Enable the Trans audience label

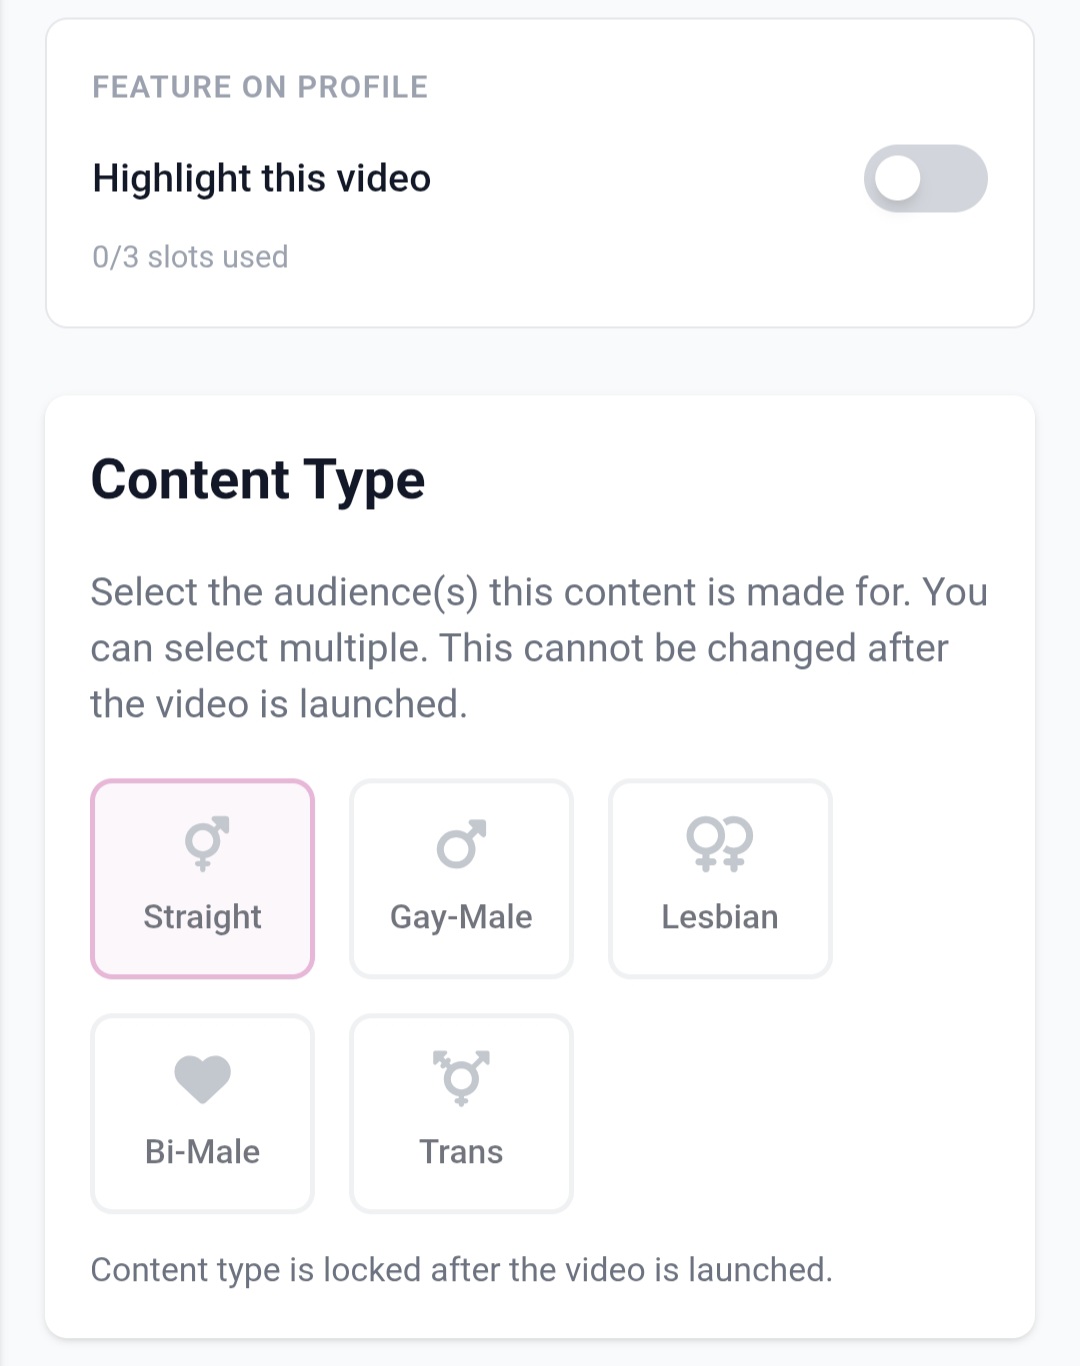tap(461, 1152)
